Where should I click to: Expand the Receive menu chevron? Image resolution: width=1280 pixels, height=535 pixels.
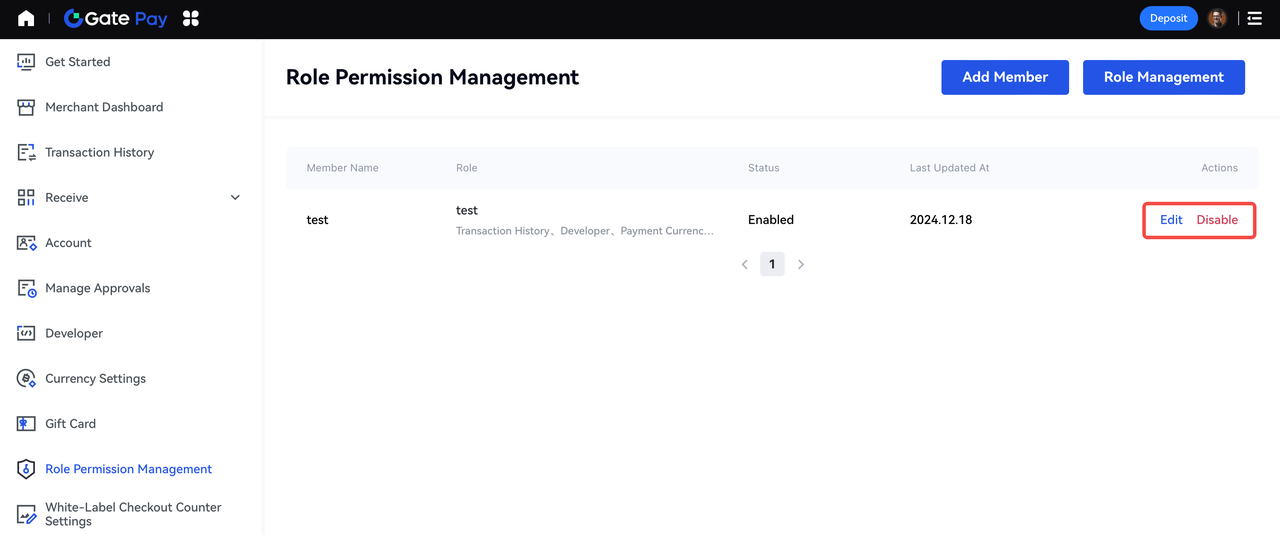235,198
